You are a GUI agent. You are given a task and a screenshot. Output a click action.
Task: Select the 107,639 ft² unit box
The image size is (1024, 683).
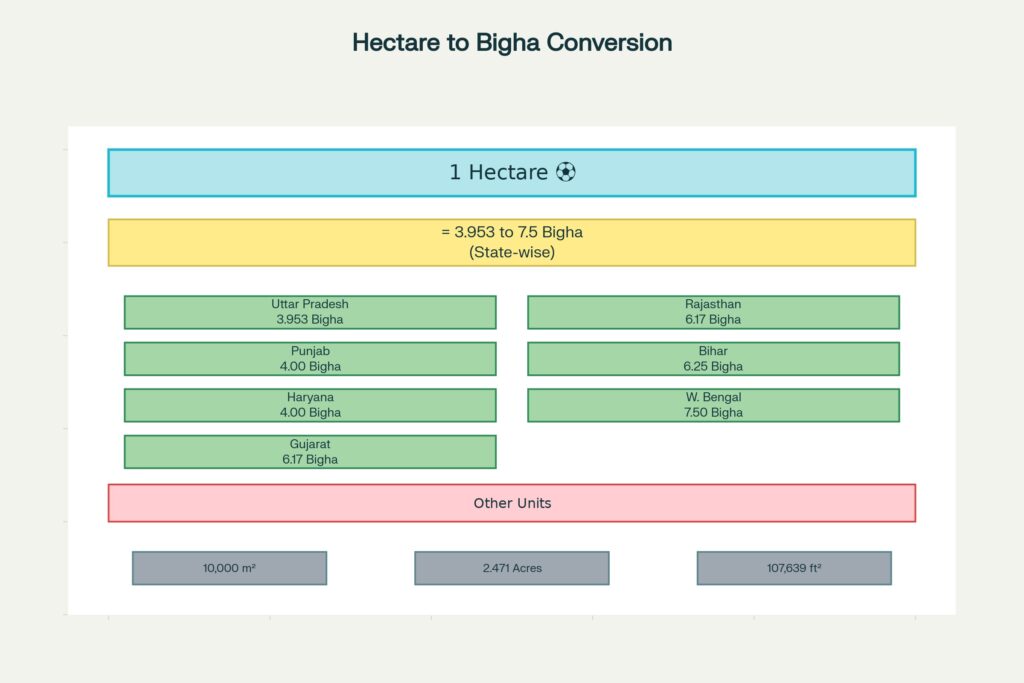pyautogui.click(x=794, y=567)
